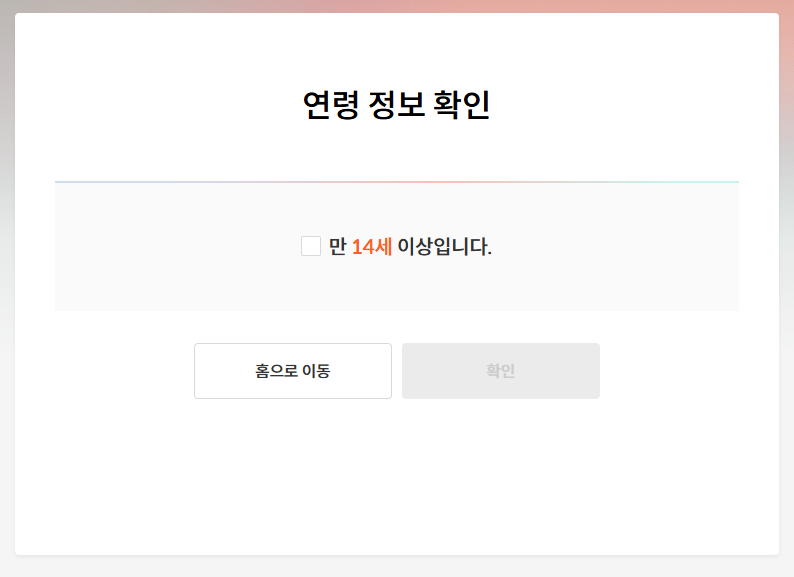Click the 확인 word in the page title
The width and height of the screenshot is (794, 577).
coord(462,105)
